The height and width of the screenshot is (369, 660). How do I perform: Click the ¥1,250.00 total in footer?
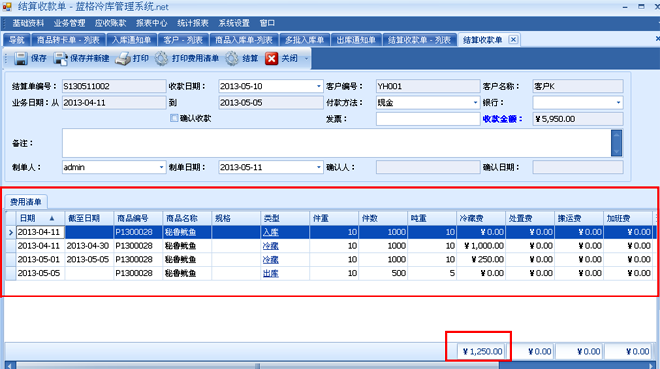pos(481,351)
